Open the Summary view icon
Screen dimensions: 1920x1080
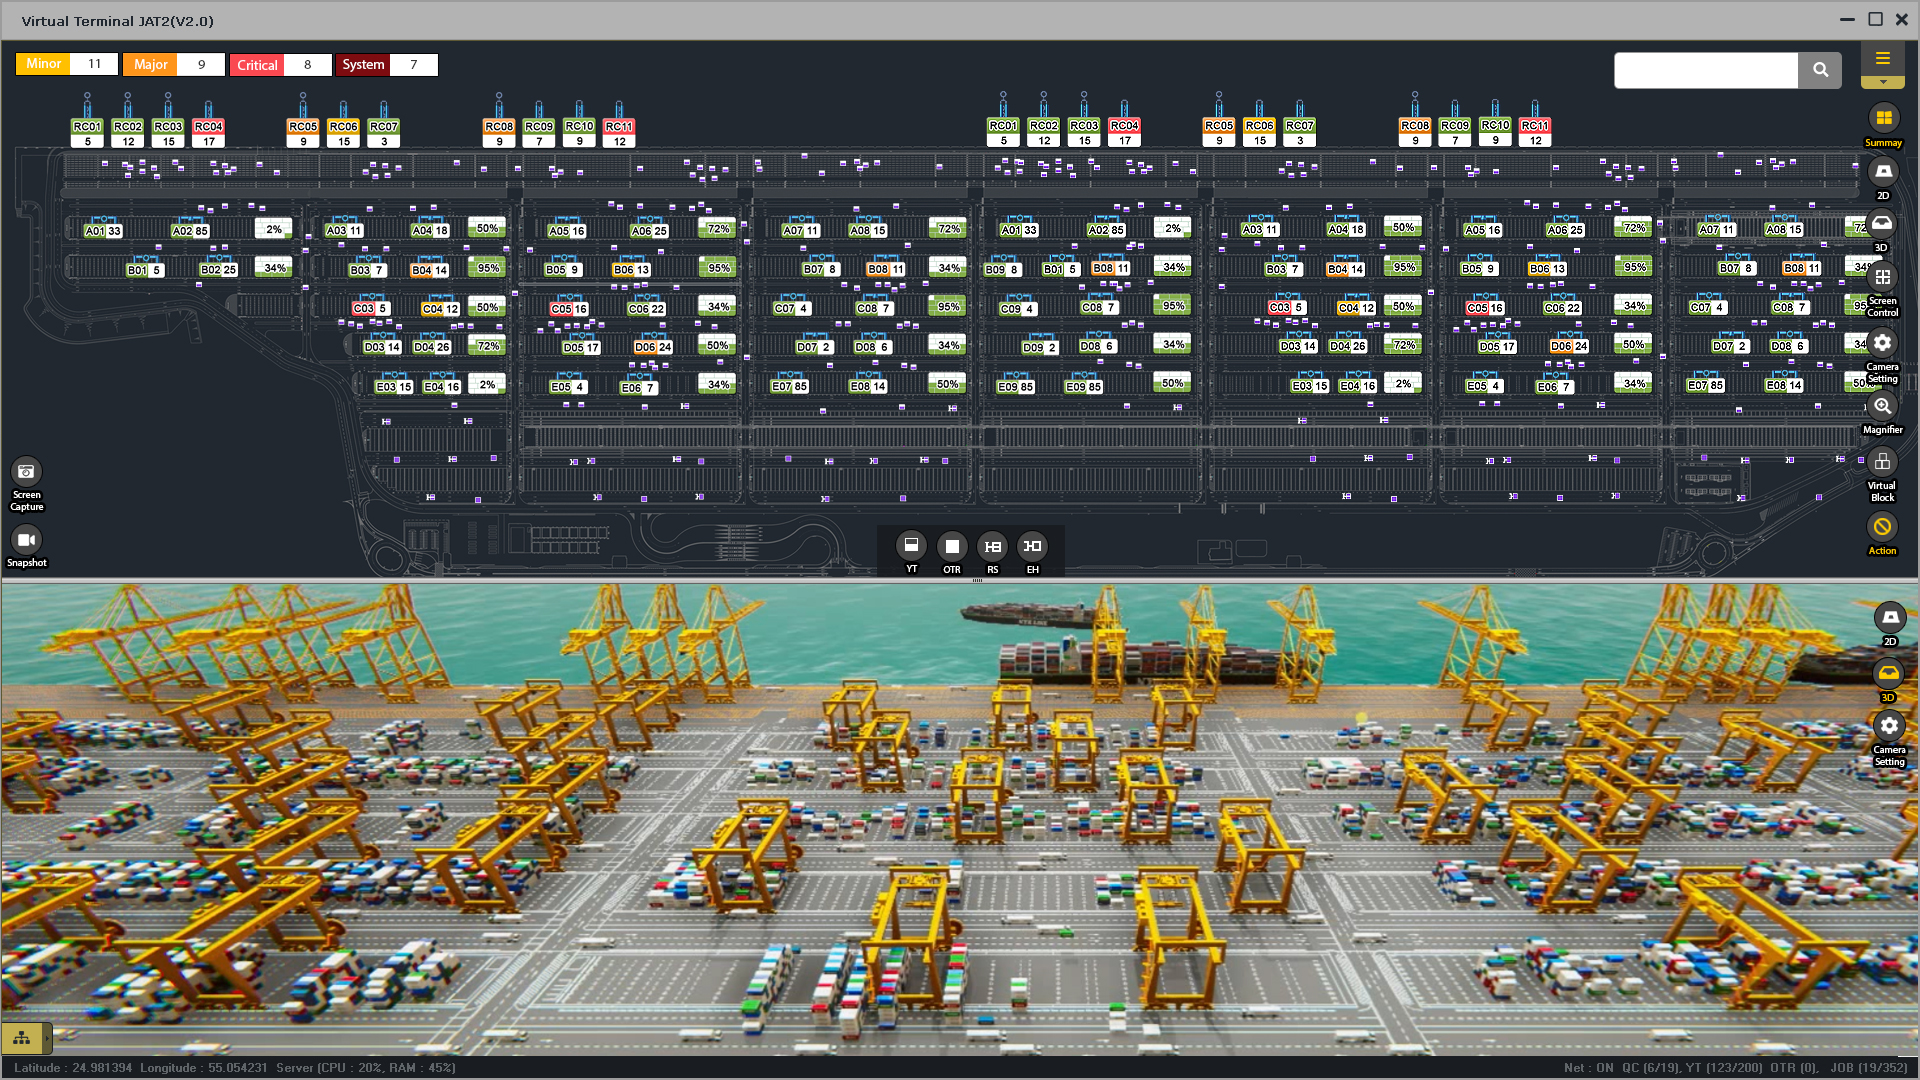pos(1883,119)
